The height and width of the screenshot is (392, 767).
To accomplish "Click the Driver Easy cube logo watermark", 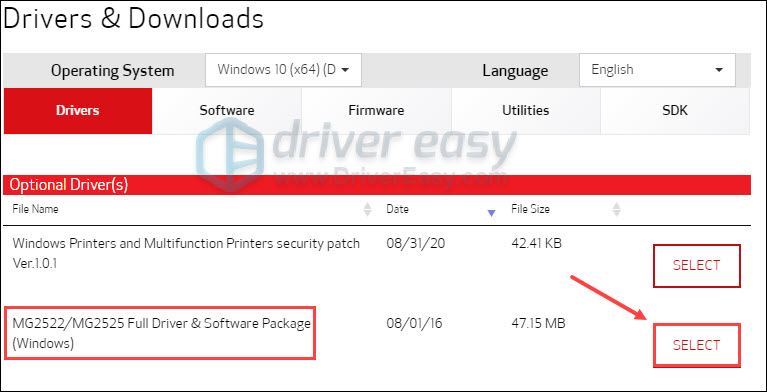I will (x=230, y=153).
